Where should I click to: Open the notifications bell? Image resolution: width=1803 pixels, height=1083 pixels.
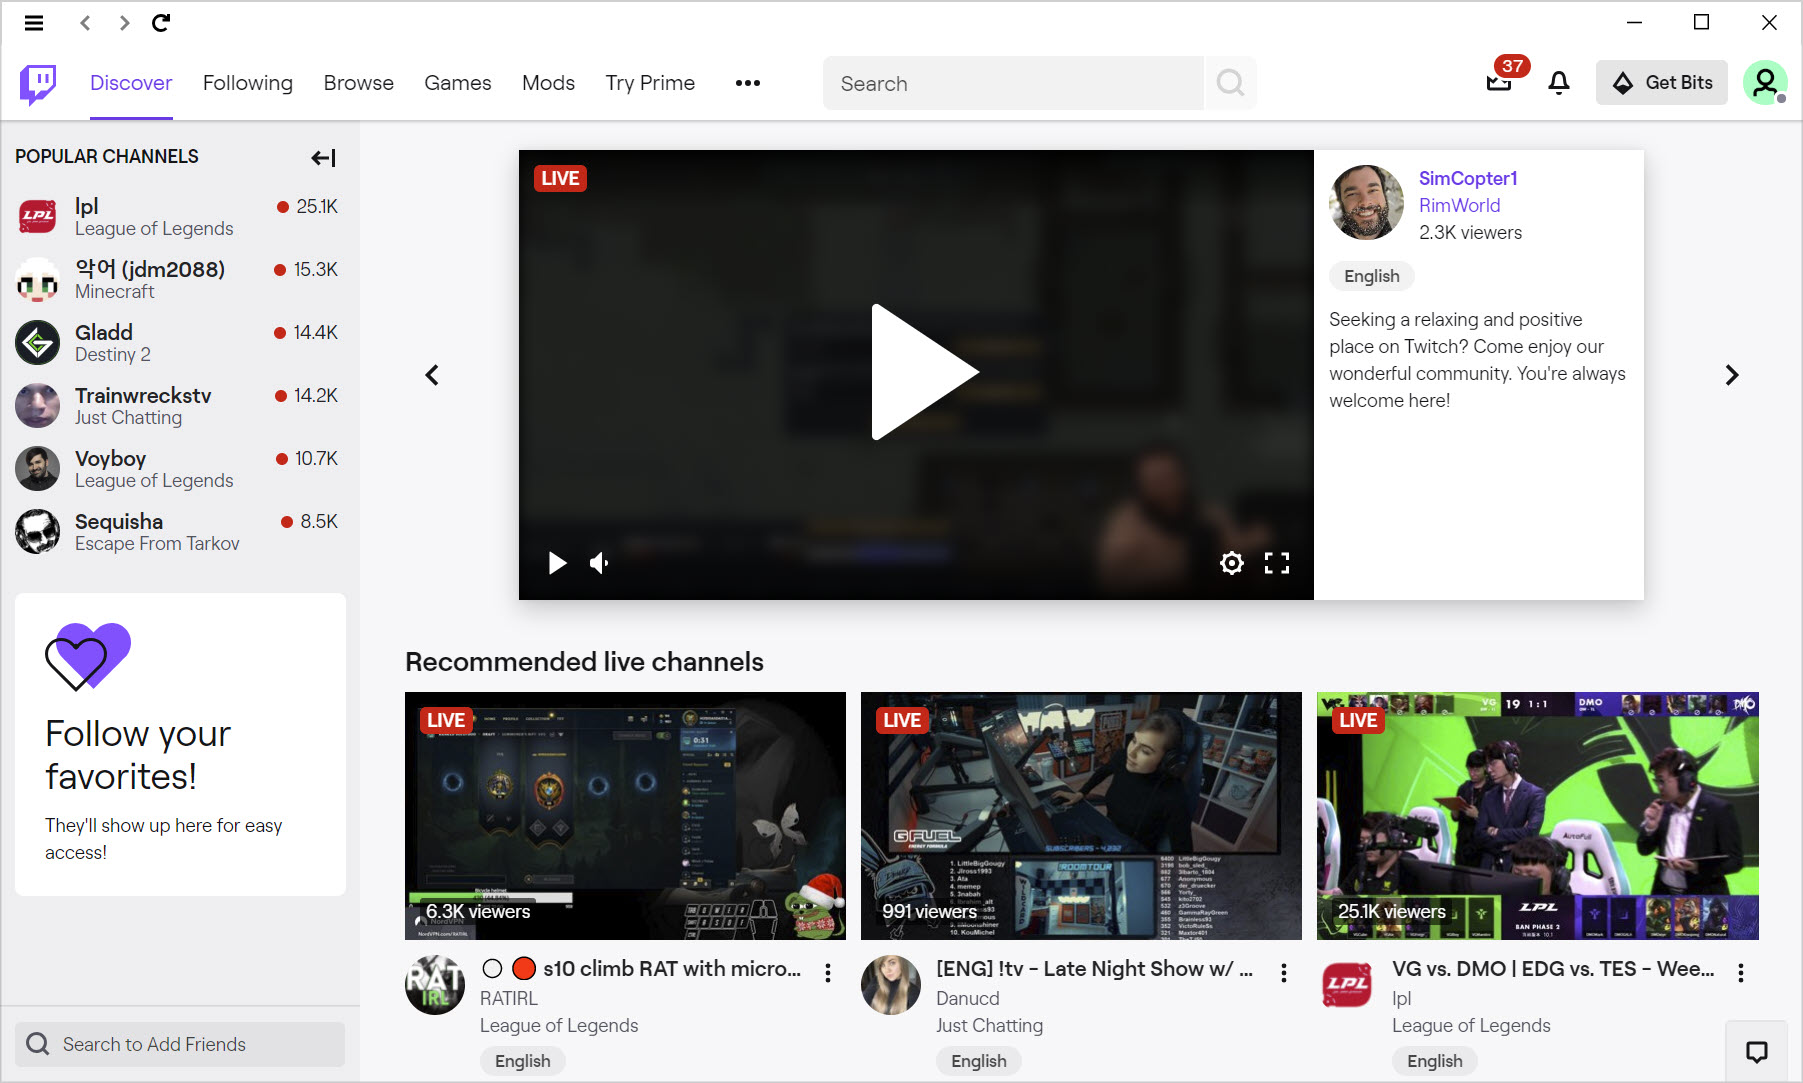[x=1559, y=83]
